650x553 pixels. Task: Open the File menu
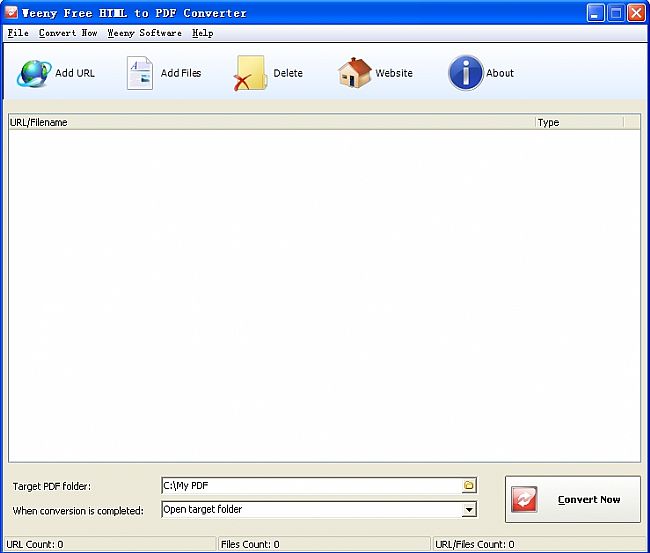[18, 33]
